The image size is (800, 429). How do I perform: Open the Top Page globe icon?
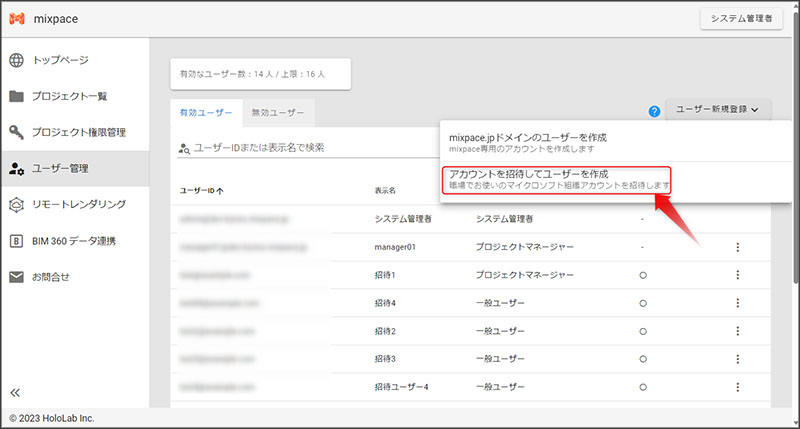click(x=17, y=60)
